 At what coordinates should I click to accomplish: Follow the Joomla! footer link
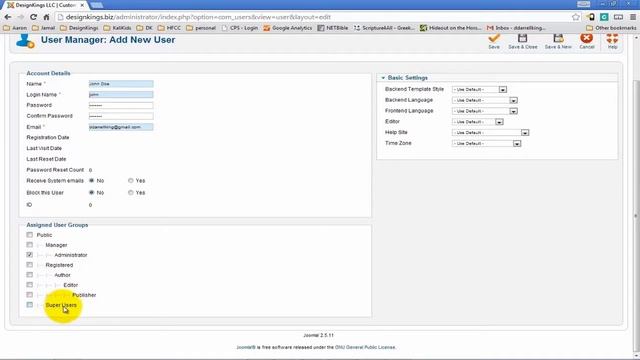(x=246, y=347)
